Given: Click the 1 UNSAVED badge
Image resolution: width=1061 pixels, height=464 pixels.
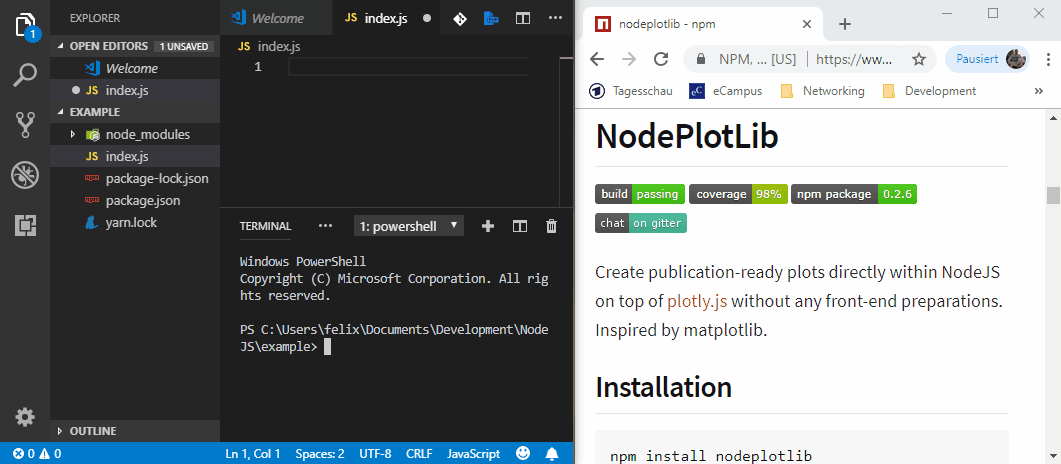Looking at the screenshot, I should 184,47.
